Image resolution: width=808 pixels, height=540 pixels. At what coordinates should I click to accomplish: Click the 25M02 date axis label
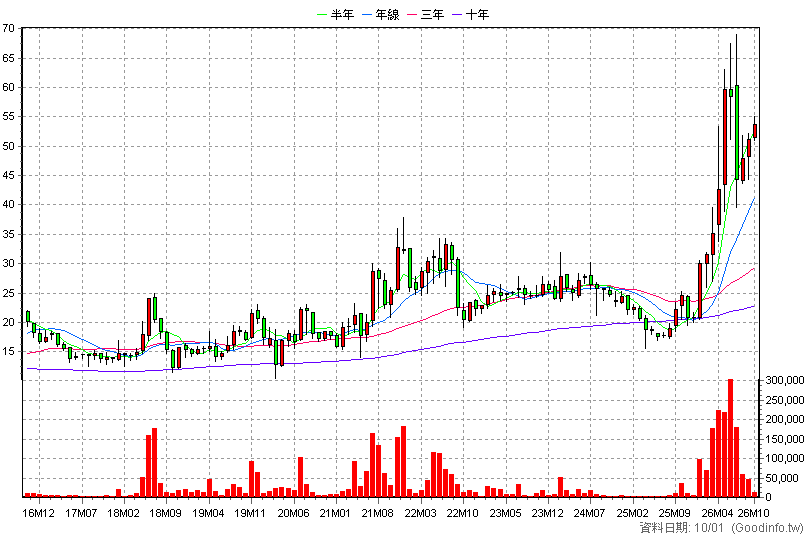[x=632, y=513]
